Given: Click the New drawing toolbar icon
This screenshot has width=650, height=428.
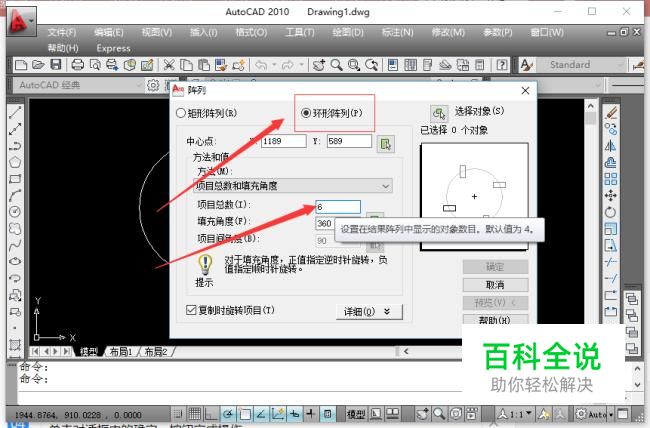Looking at the screenshot, I should pyautogui.click(x=21, y=65).
